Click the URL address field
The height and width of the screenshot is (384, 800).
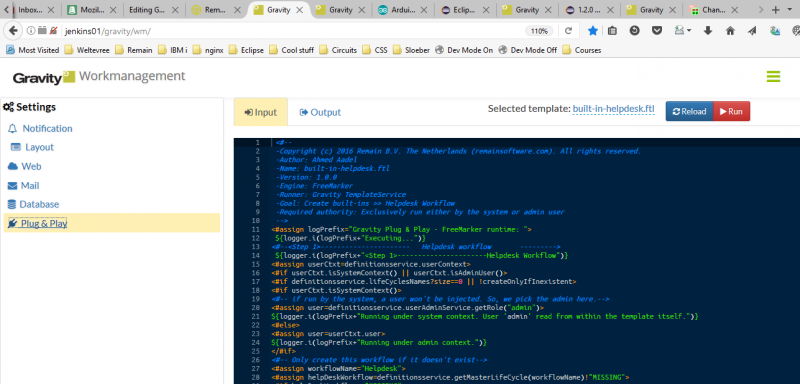pyautogui.click(x=291, y=31)
